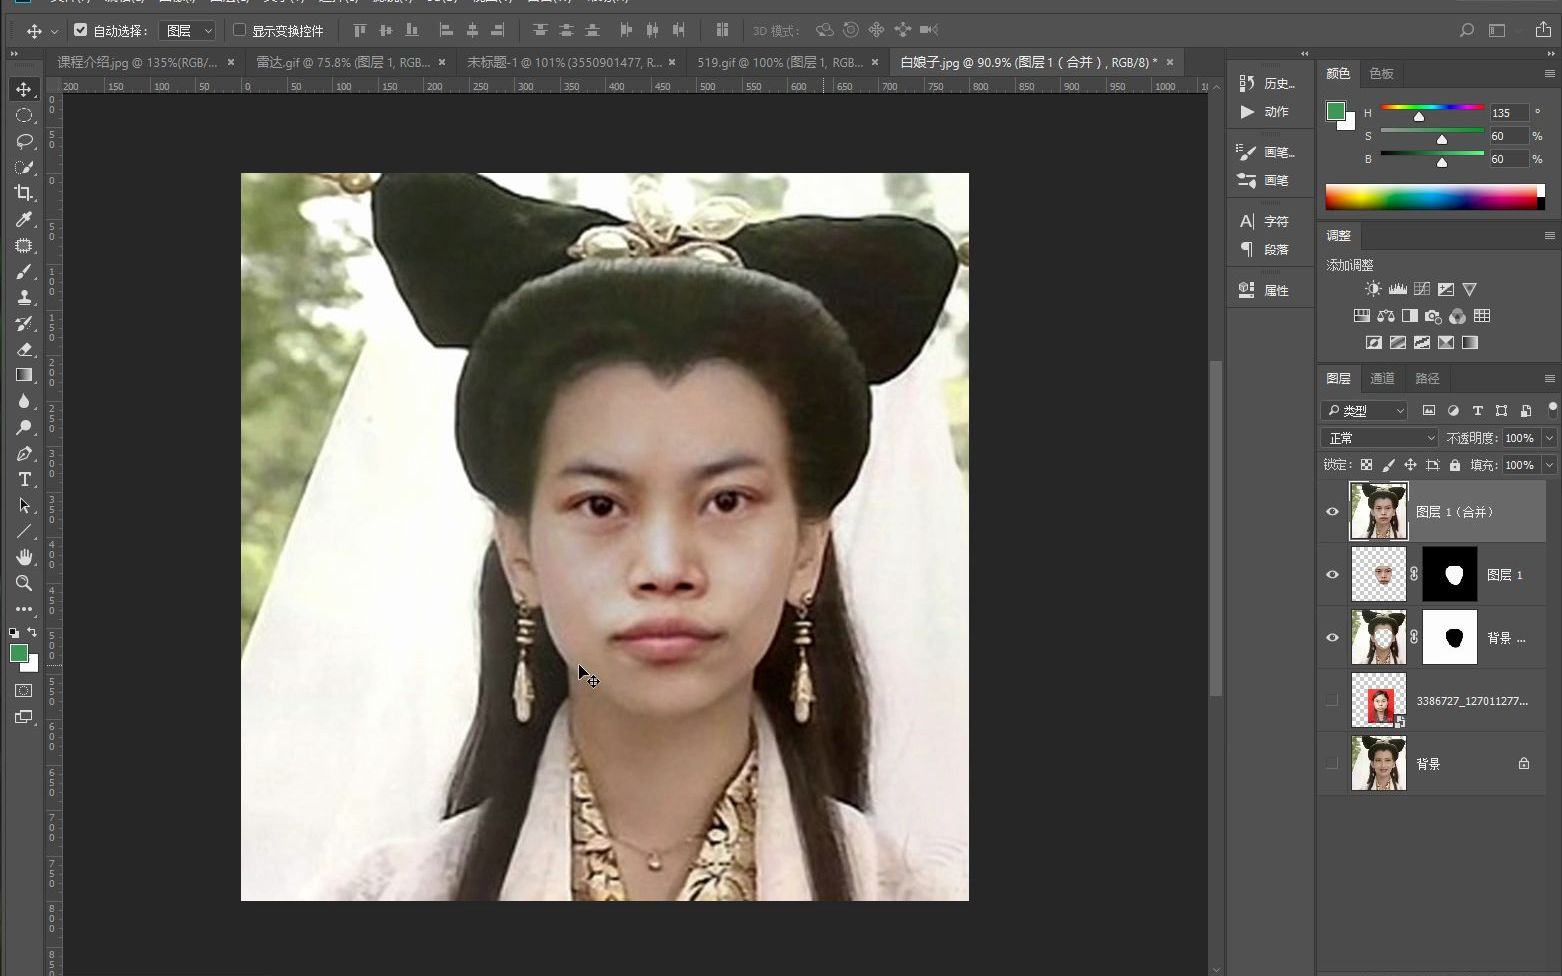
Task: Switch to the 未标题-1 document tab
Action: [x=564, y=62]
